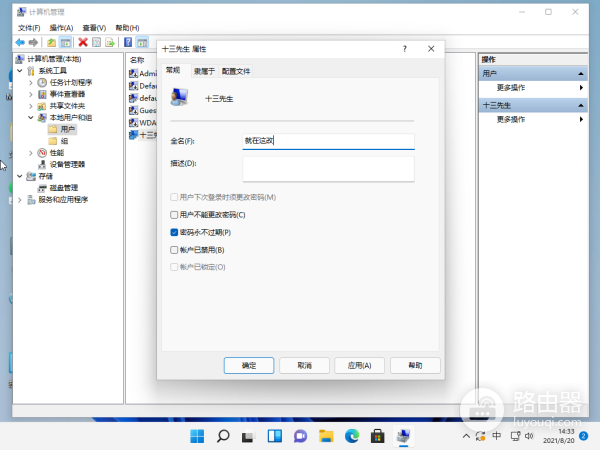Toggle the console tree pane icon

65,42
